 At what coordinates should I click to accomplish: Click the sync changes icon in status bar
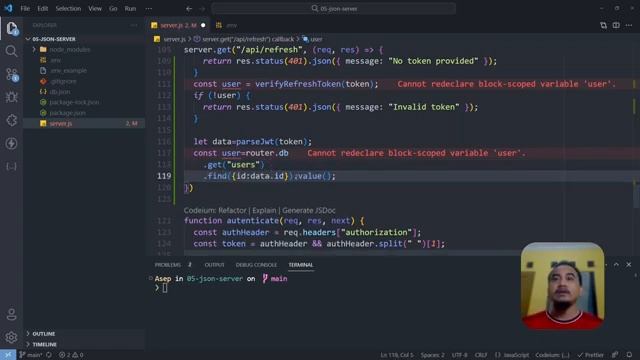(49, 355)
